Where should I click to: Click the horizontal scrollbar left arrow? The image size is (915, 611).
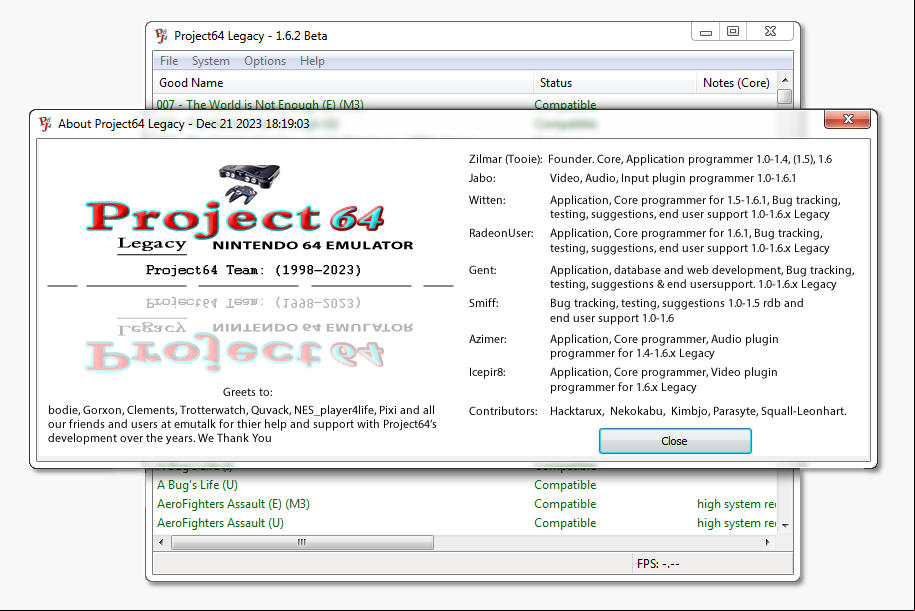[162, 542]
